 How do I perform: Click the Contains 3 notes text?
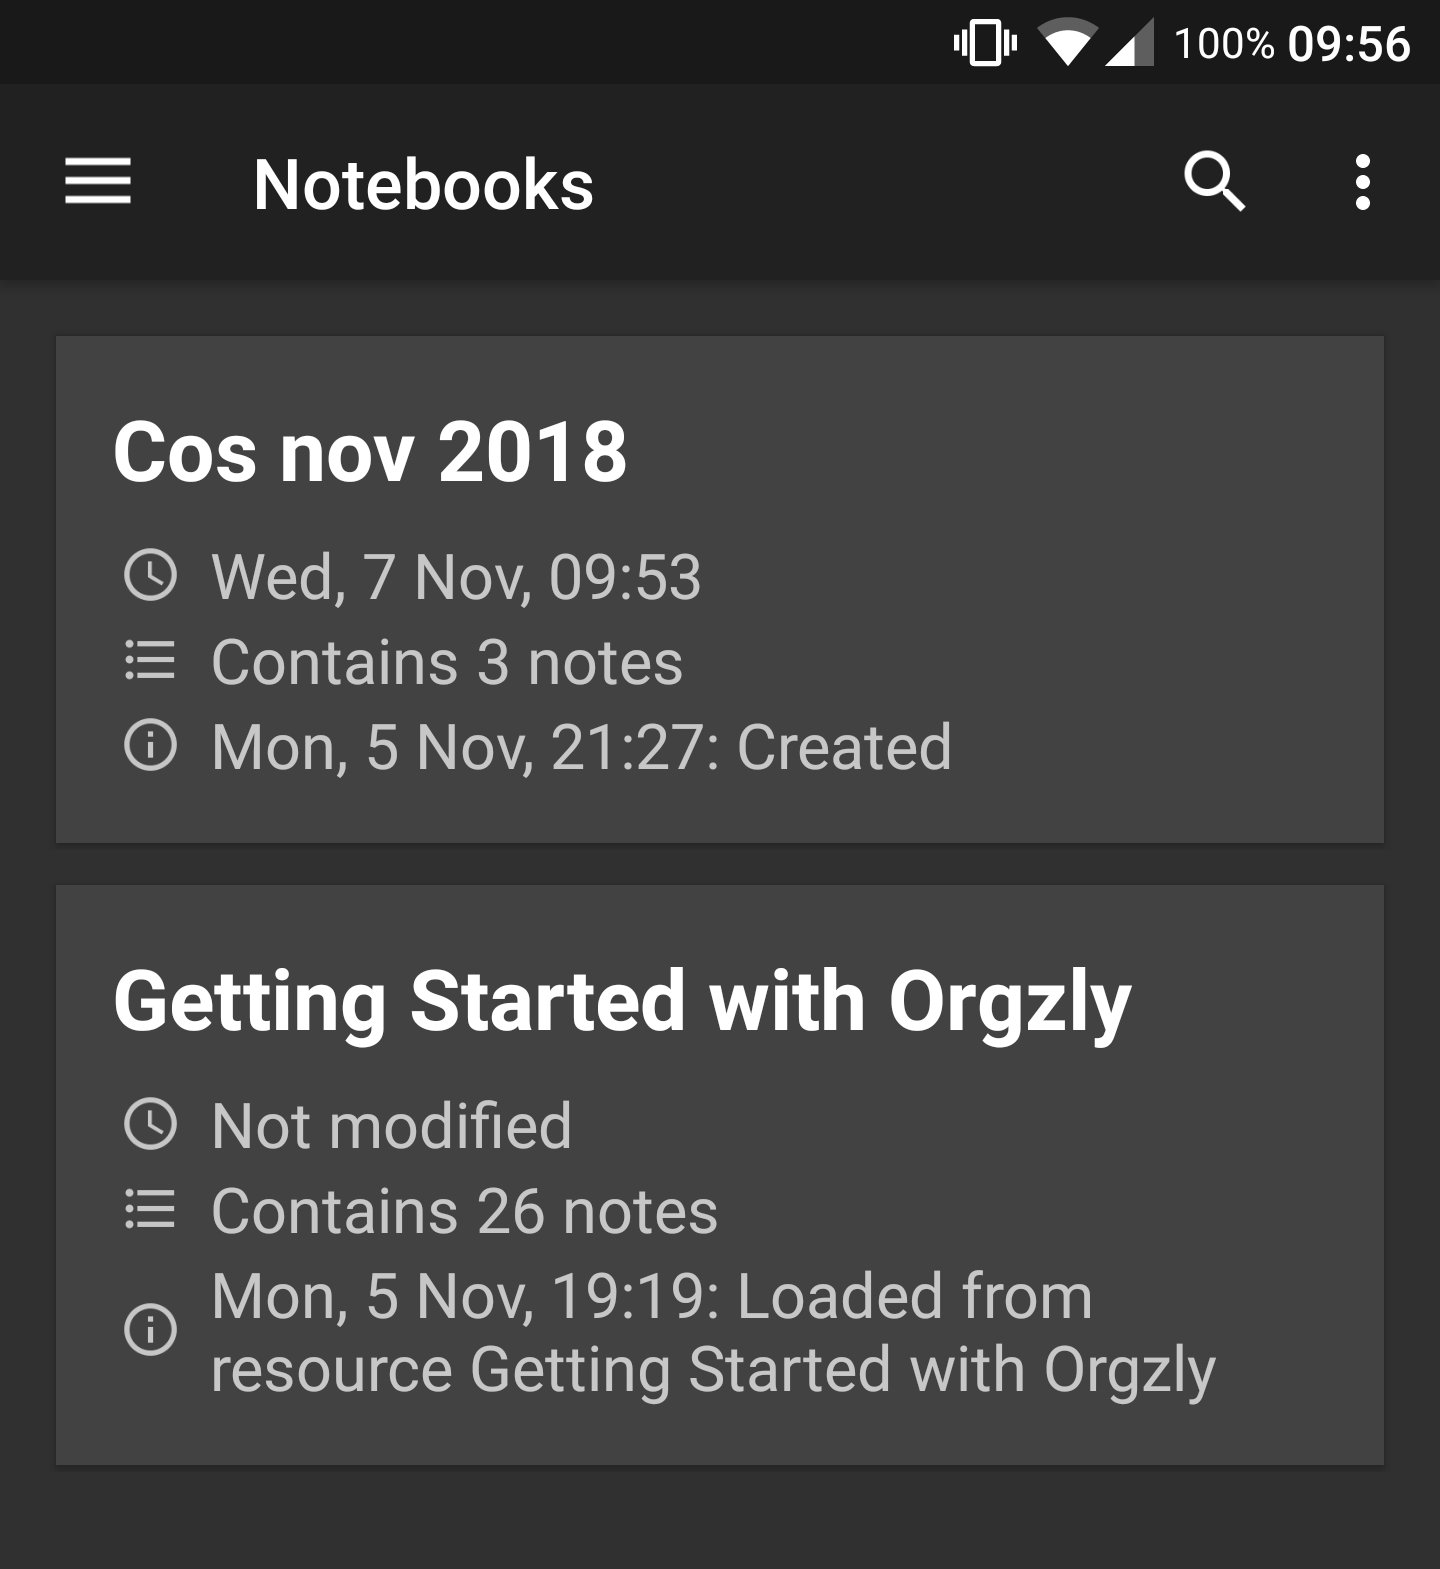(x=447, y=662)
